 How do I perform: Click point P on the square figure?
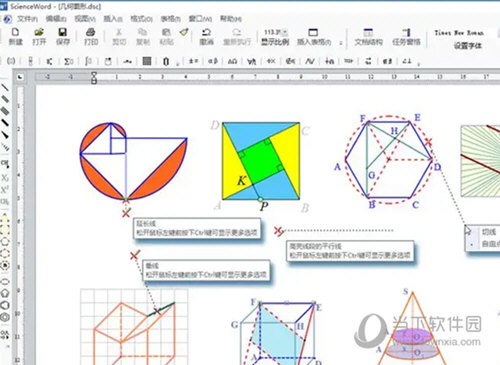click(x=261, y=200)
